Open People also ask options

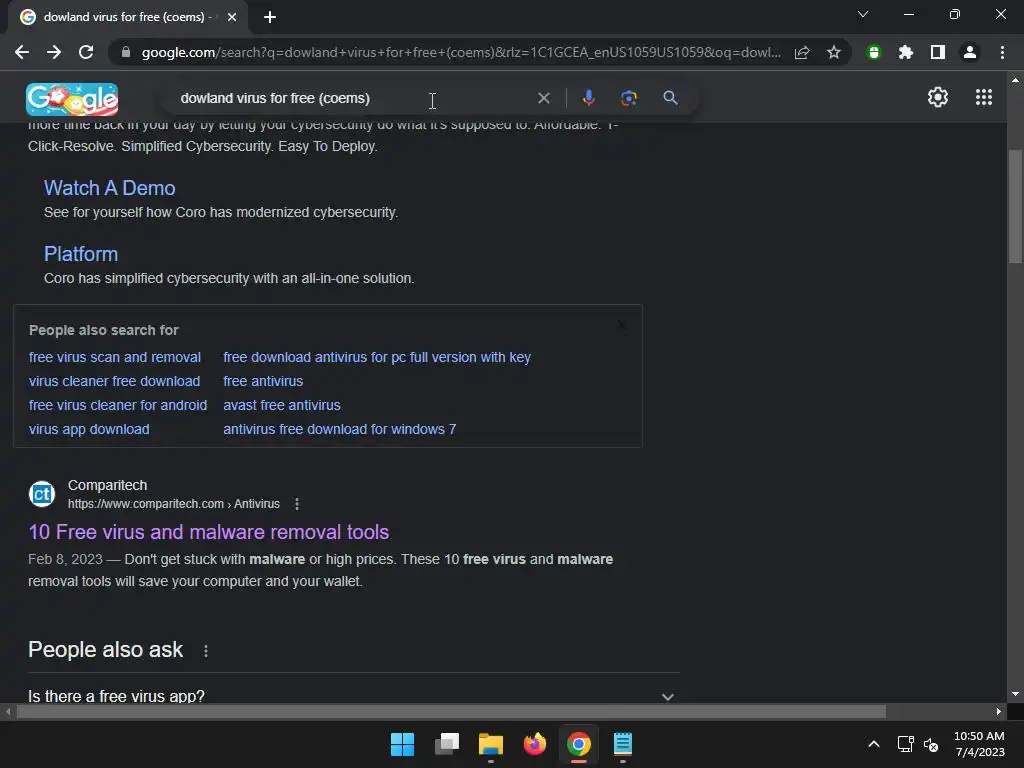point(206,650)
